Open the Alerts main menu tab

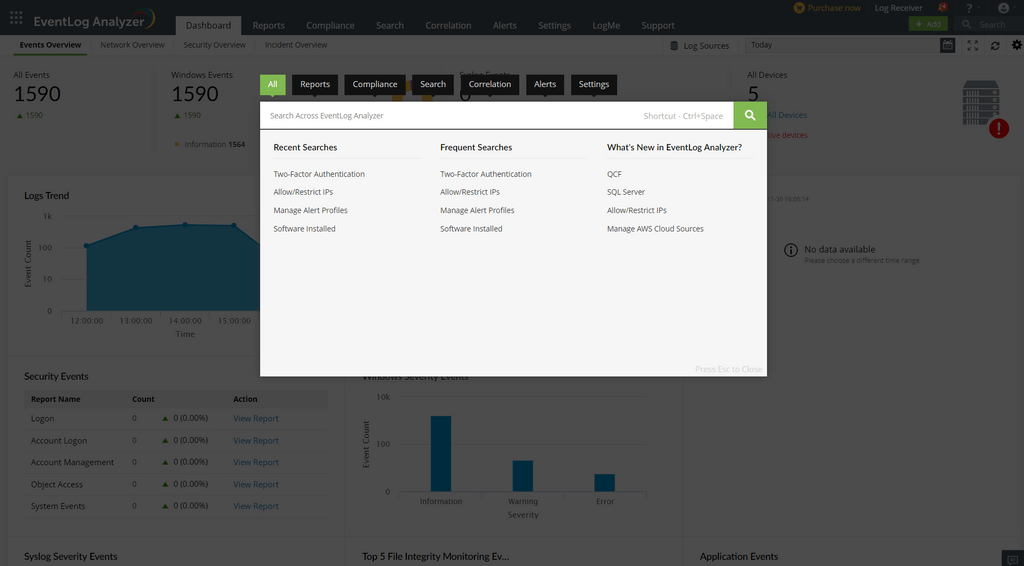tap(505, 25)
